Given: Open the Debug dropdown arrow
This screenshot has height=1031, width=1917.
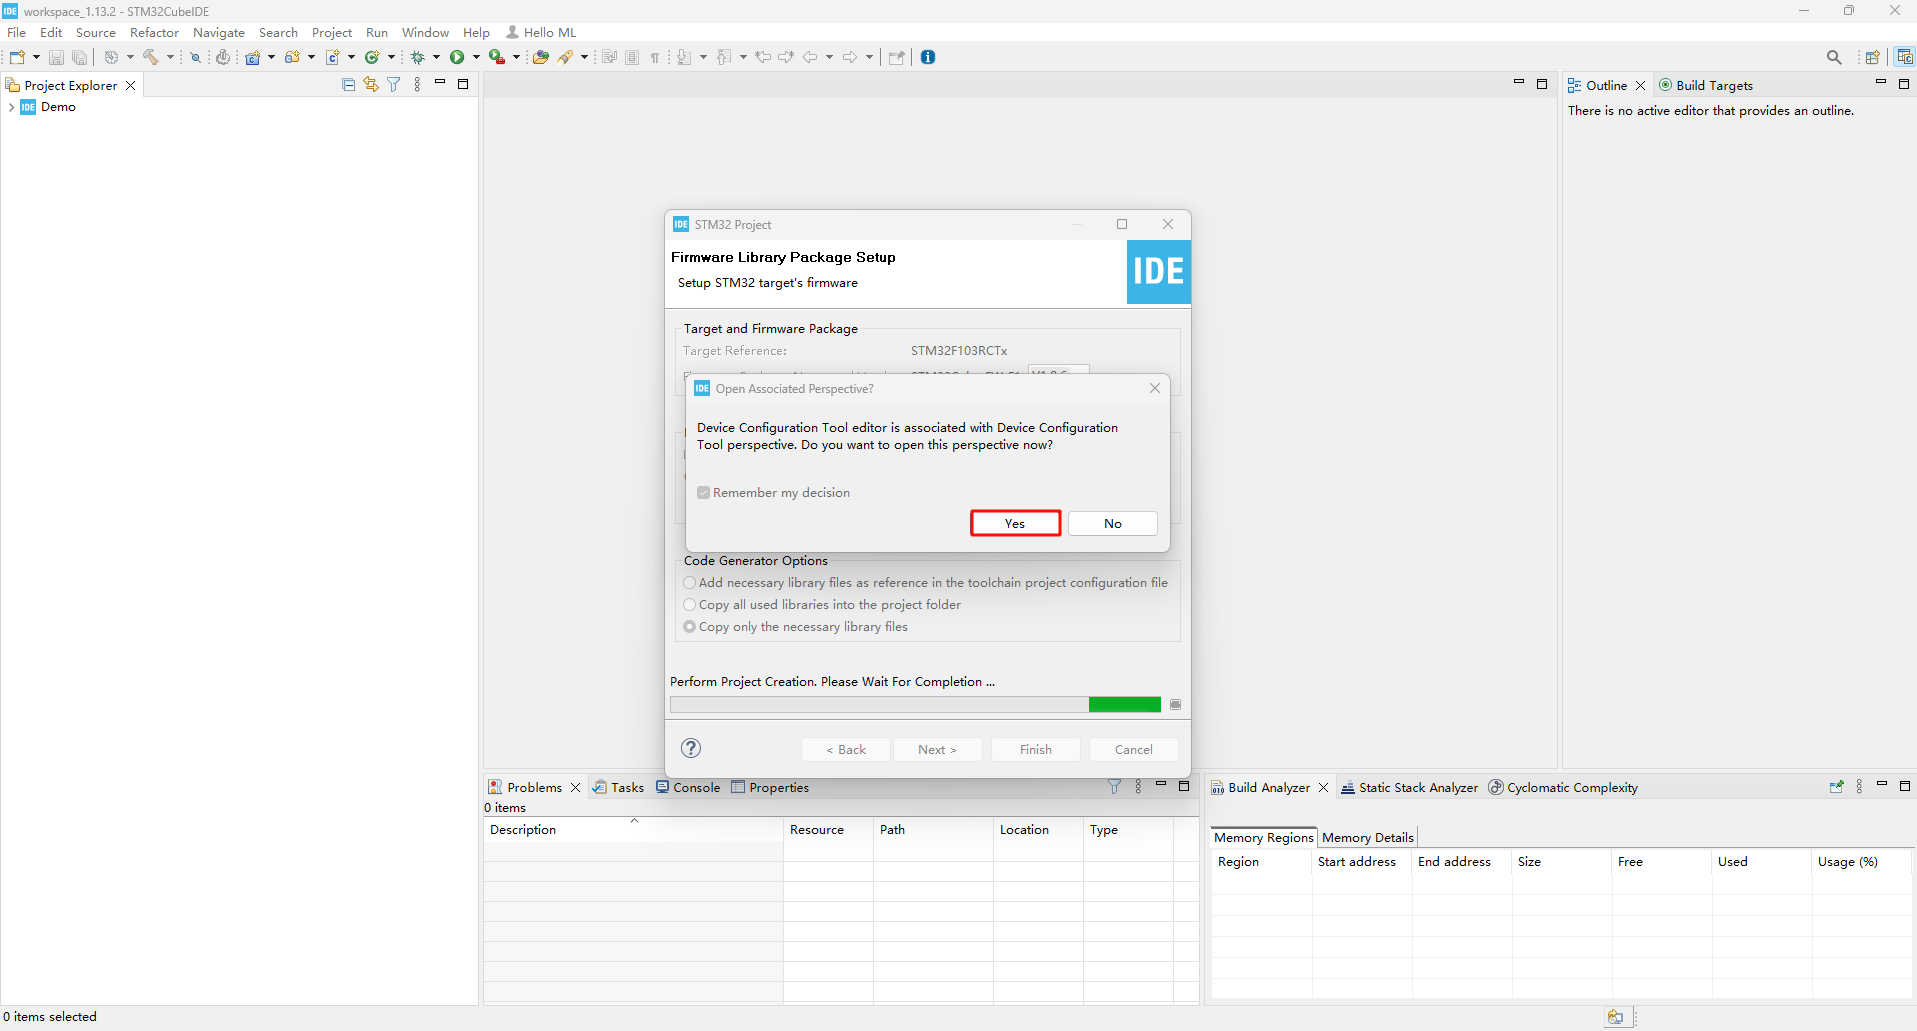Looking at the screenshot, I should 436,57.
